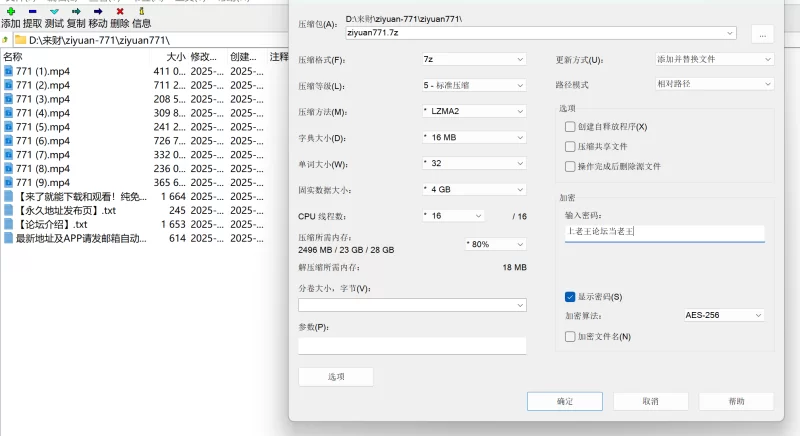Sort file list by 大小 column header
The height and width of the screenshot is (436, 800).
point(176,57)
